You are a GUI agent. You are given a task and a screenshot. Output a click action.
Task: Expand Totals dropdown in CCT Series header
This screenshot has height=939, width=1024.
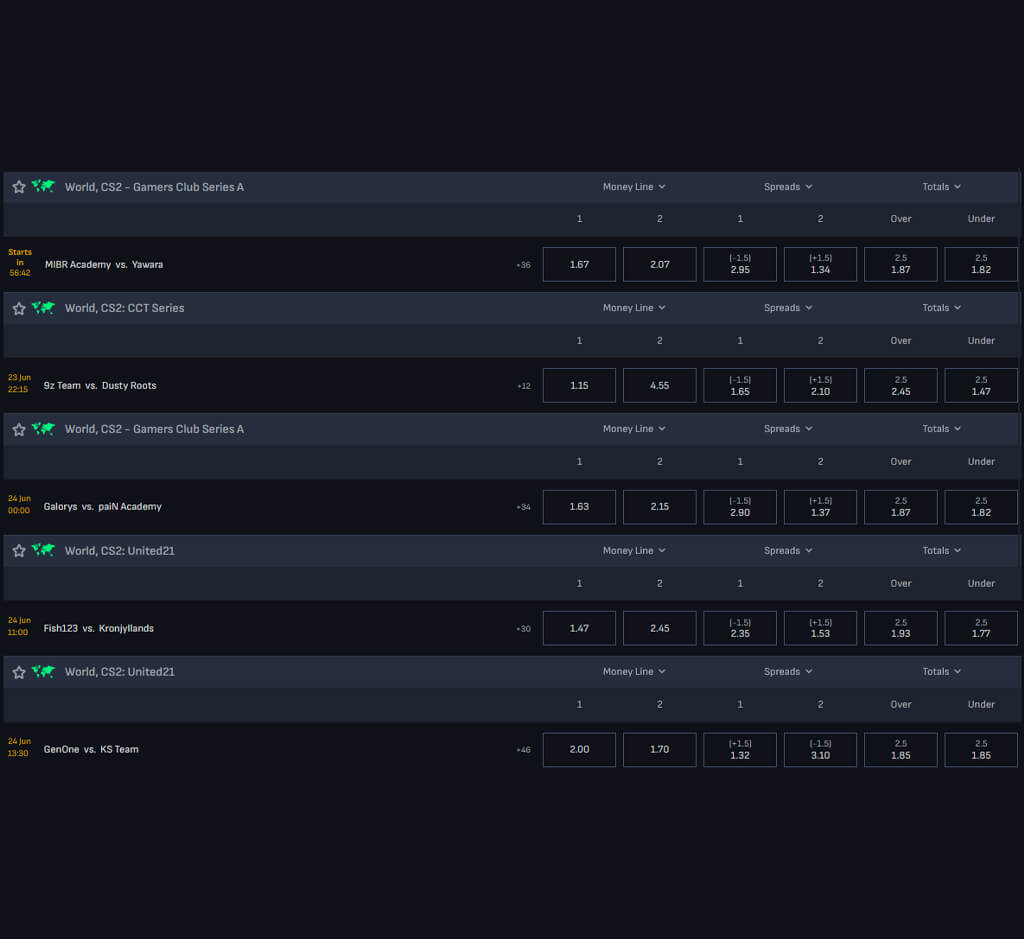pyautogui.click(x=942, y=308)
